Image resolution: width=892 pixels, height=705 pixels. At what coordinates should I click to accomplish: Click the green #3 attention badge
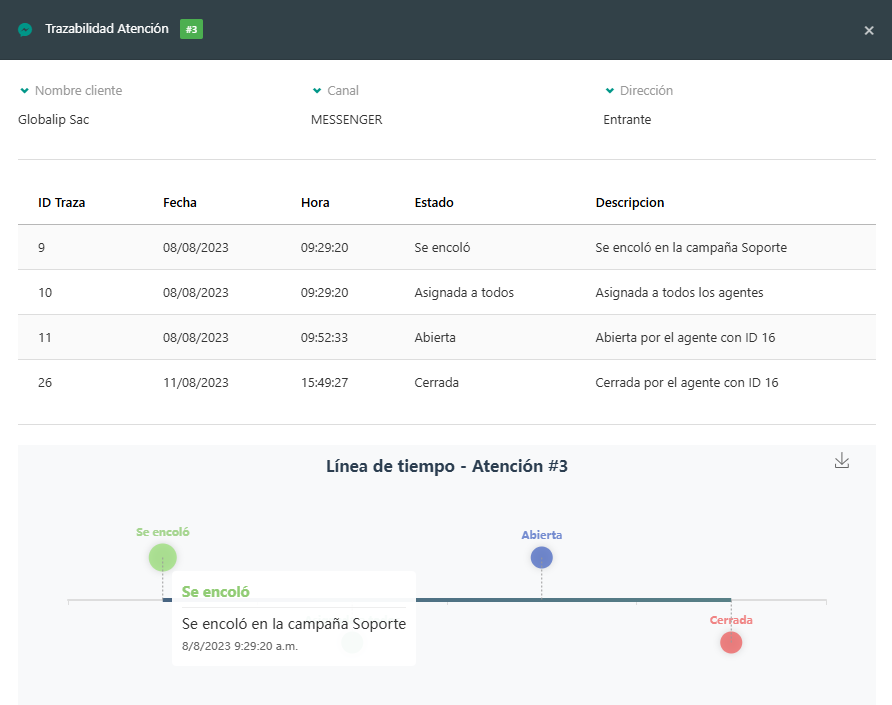click(191, 30)
